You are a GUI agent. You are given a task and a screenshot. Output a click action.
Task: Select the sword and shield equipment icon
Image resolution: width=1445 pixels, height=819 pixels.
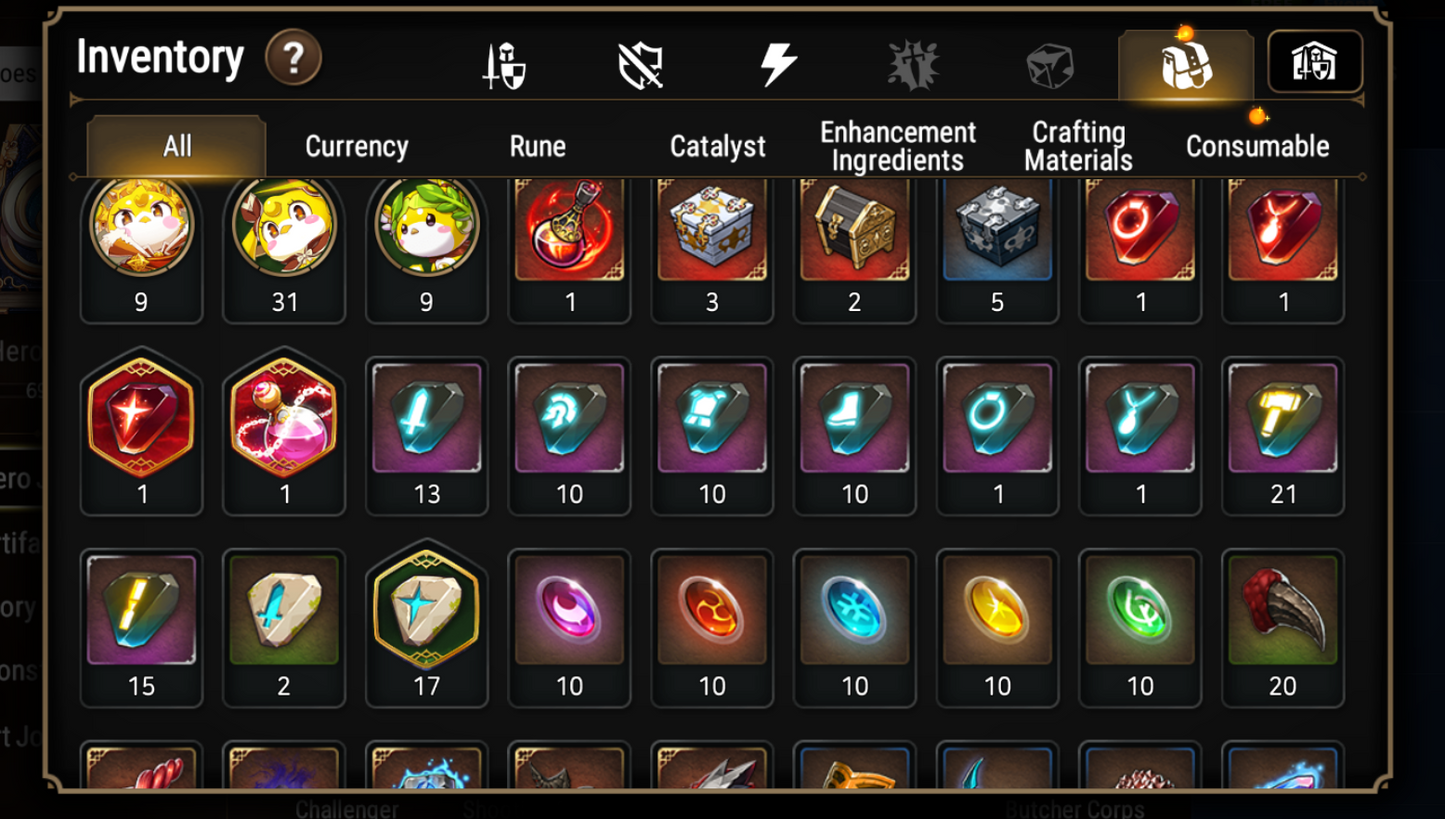[x=504, y=66]
